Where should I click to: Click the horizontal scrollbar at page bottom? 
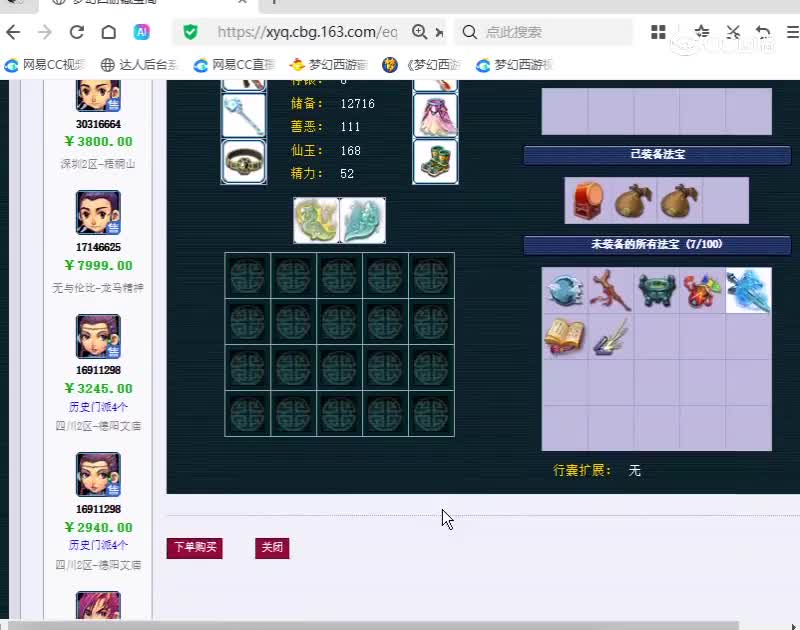(x=373, y=625)
